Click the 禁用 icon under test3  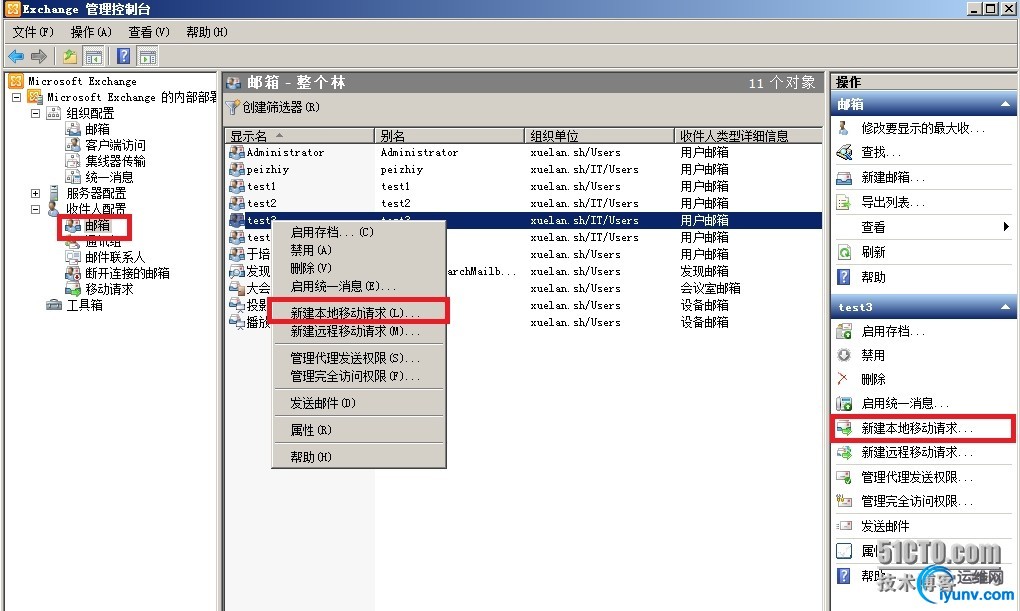[844, 355]
